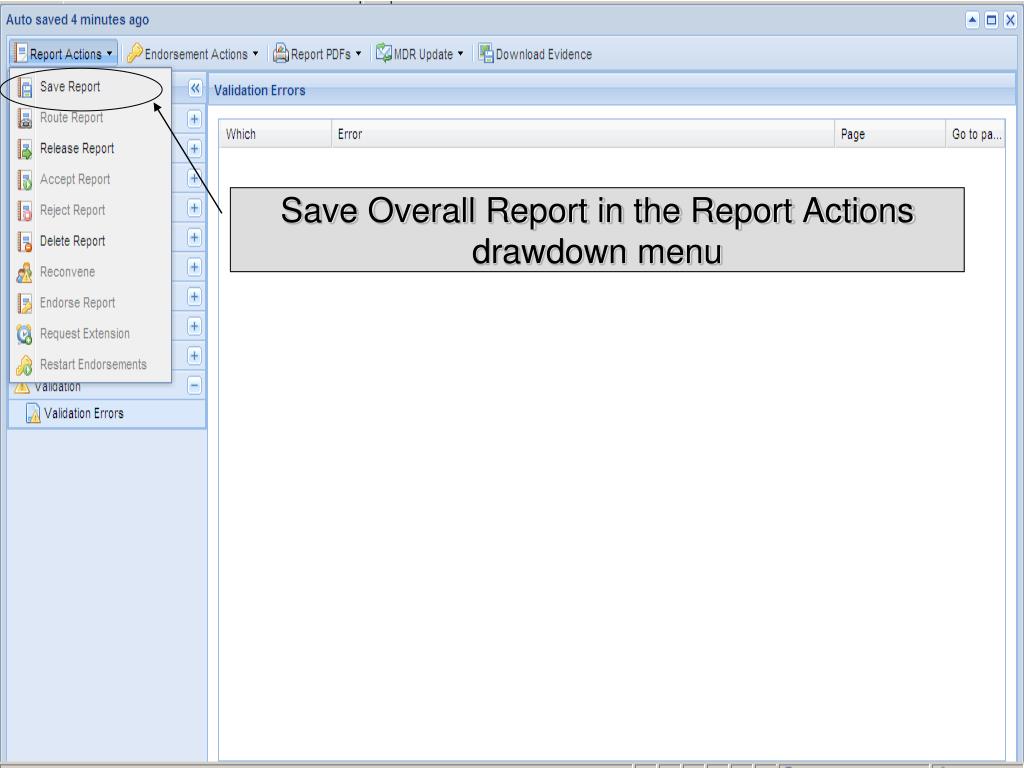Click the Delete Report icon
This screenshot has height=768, width=1024.
tap(25, 242)
